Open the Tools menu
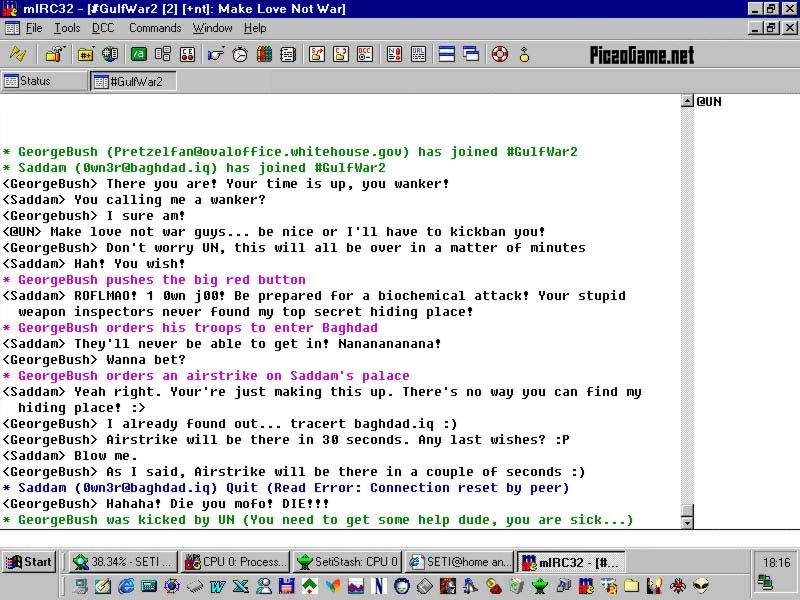 67,28
